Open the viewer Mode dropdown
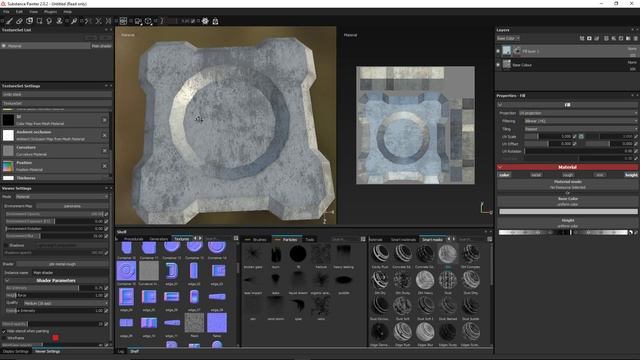 [62, 197]
